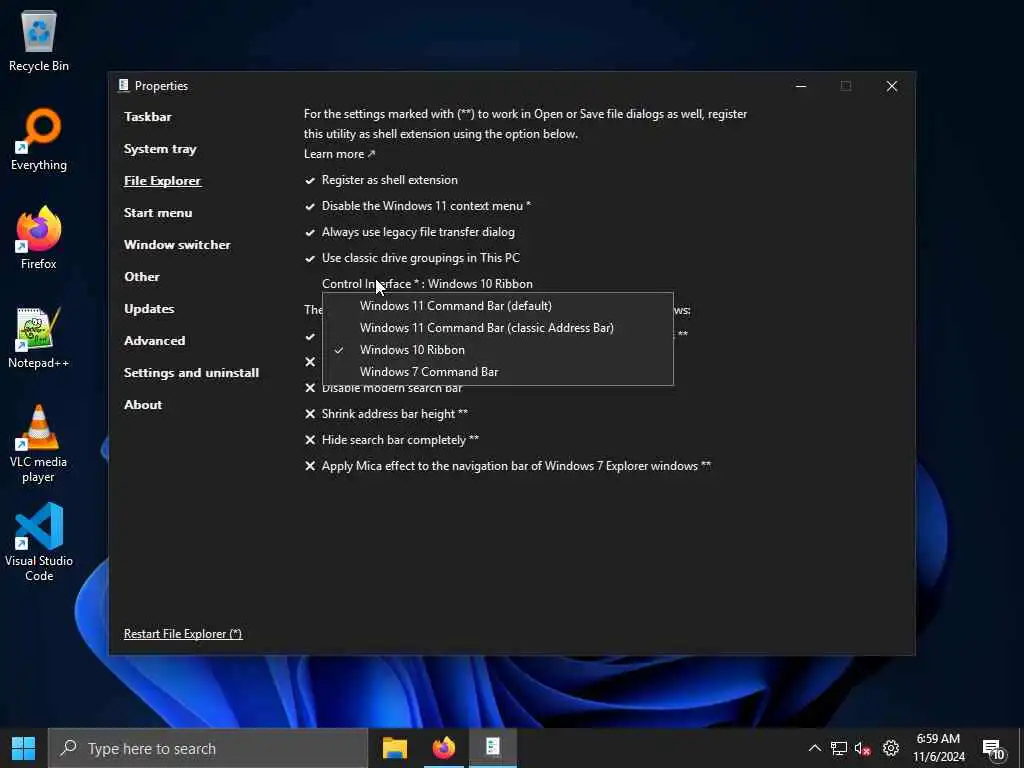Close the Properties window
The height and width of the screenshot is (768, 1024).
coord(891,86)
